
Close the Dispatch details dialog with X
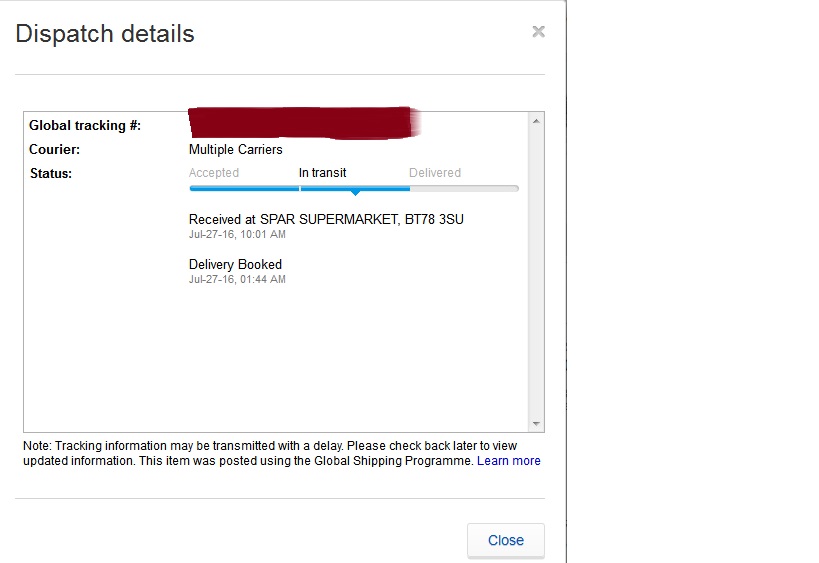pyautogui.click(x=538, y=31)
